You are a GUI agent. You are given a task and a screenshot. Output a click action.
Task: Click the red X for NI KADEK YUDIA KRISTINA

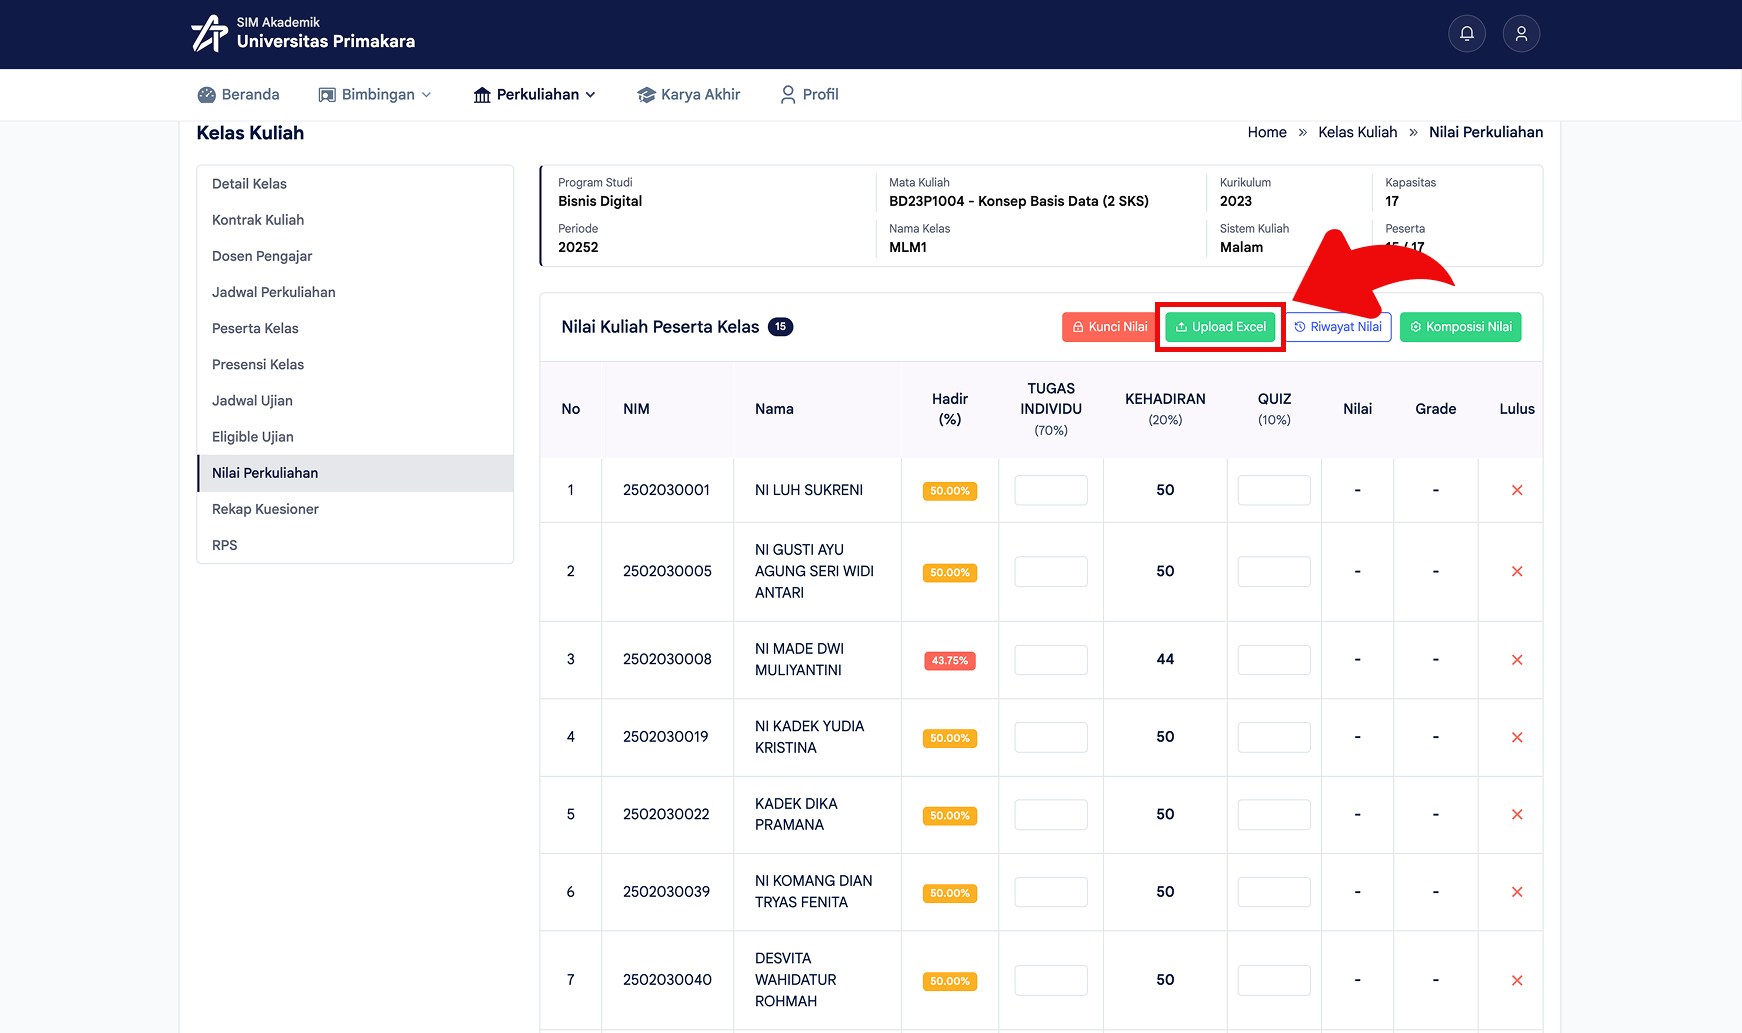(x=1517, y=737)
